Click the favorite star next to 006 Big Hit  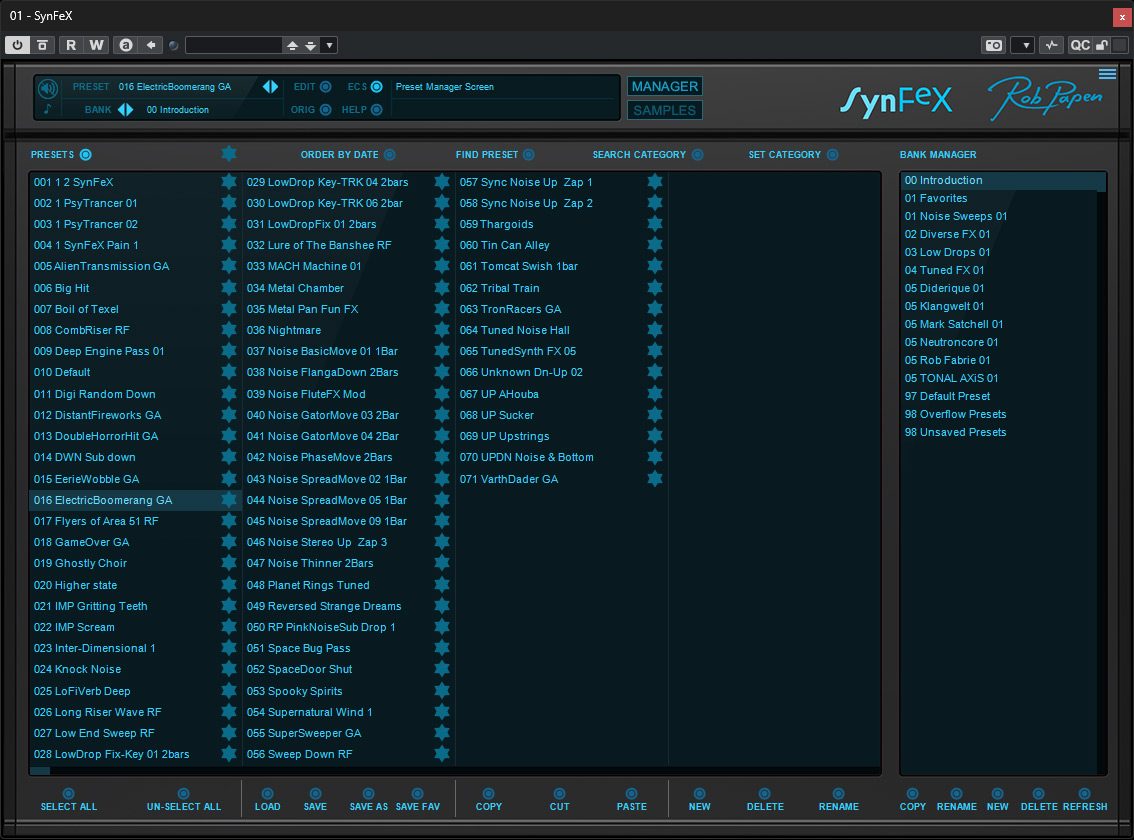click(229, 287)
